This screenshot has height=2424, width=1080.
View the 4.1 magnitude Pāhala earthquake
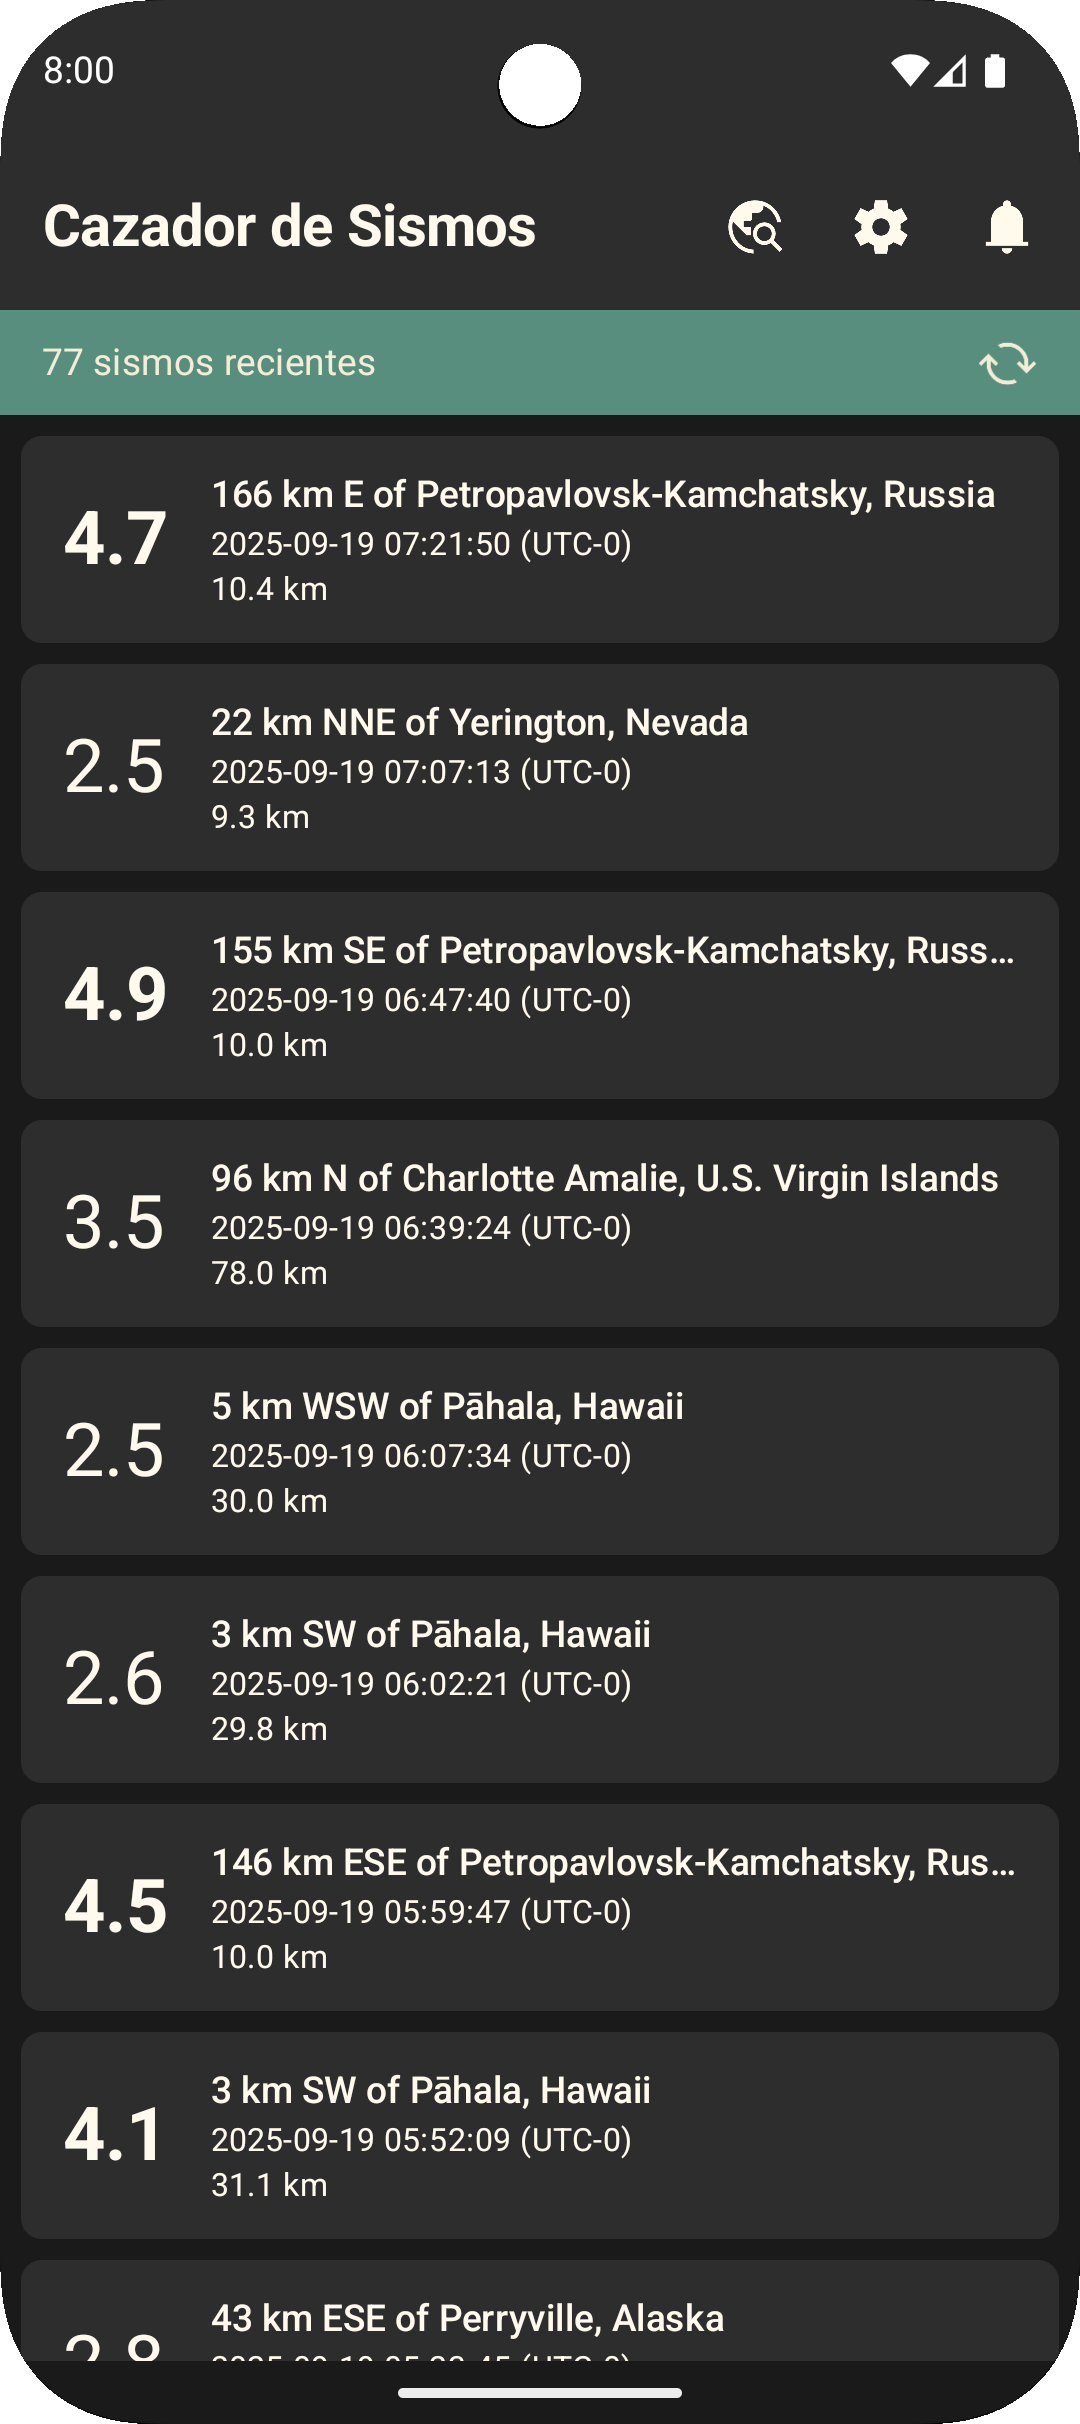point(540,2135)
